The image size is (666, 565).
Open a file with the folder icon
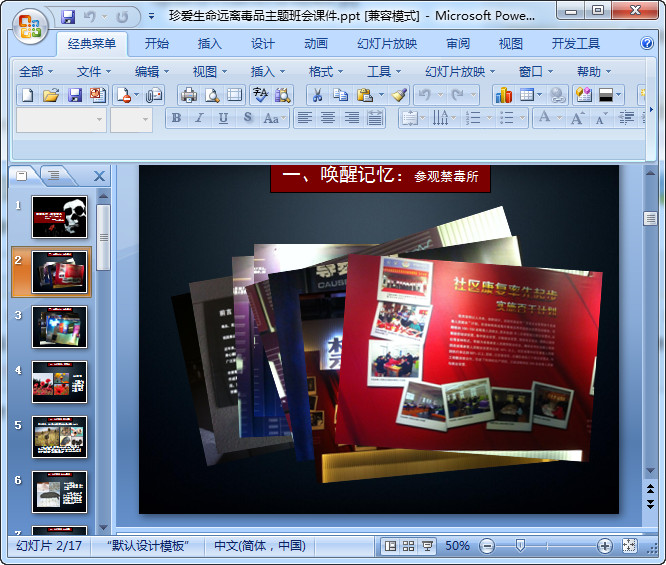coord(51,95)
